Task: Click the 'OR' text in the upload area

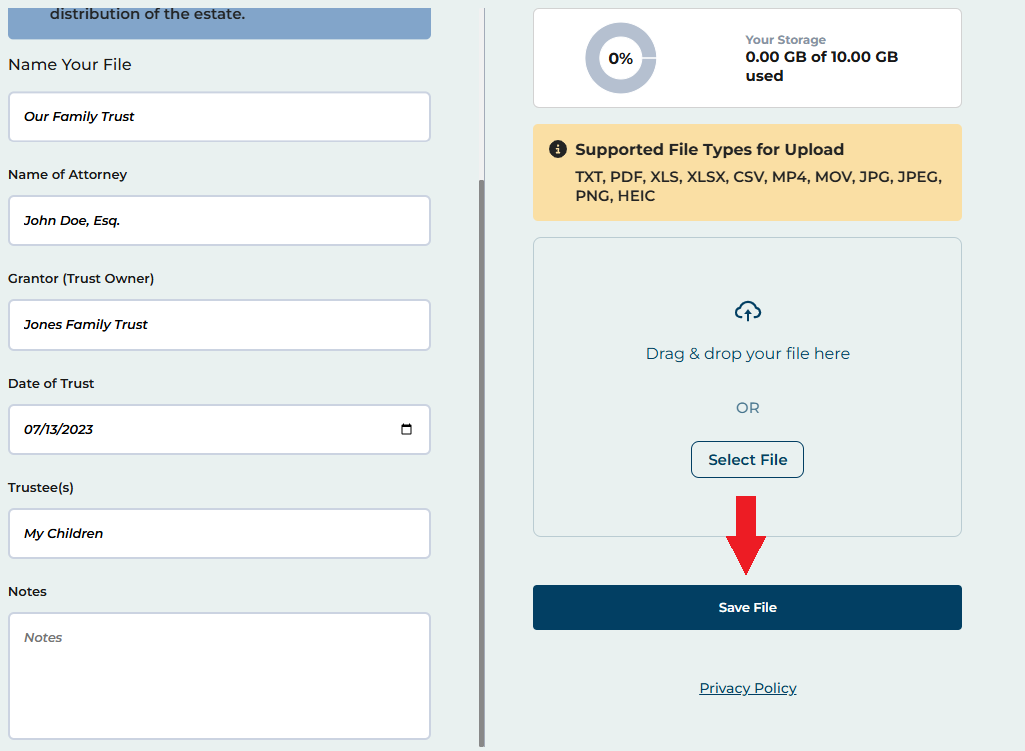Action: pos(747,408)
